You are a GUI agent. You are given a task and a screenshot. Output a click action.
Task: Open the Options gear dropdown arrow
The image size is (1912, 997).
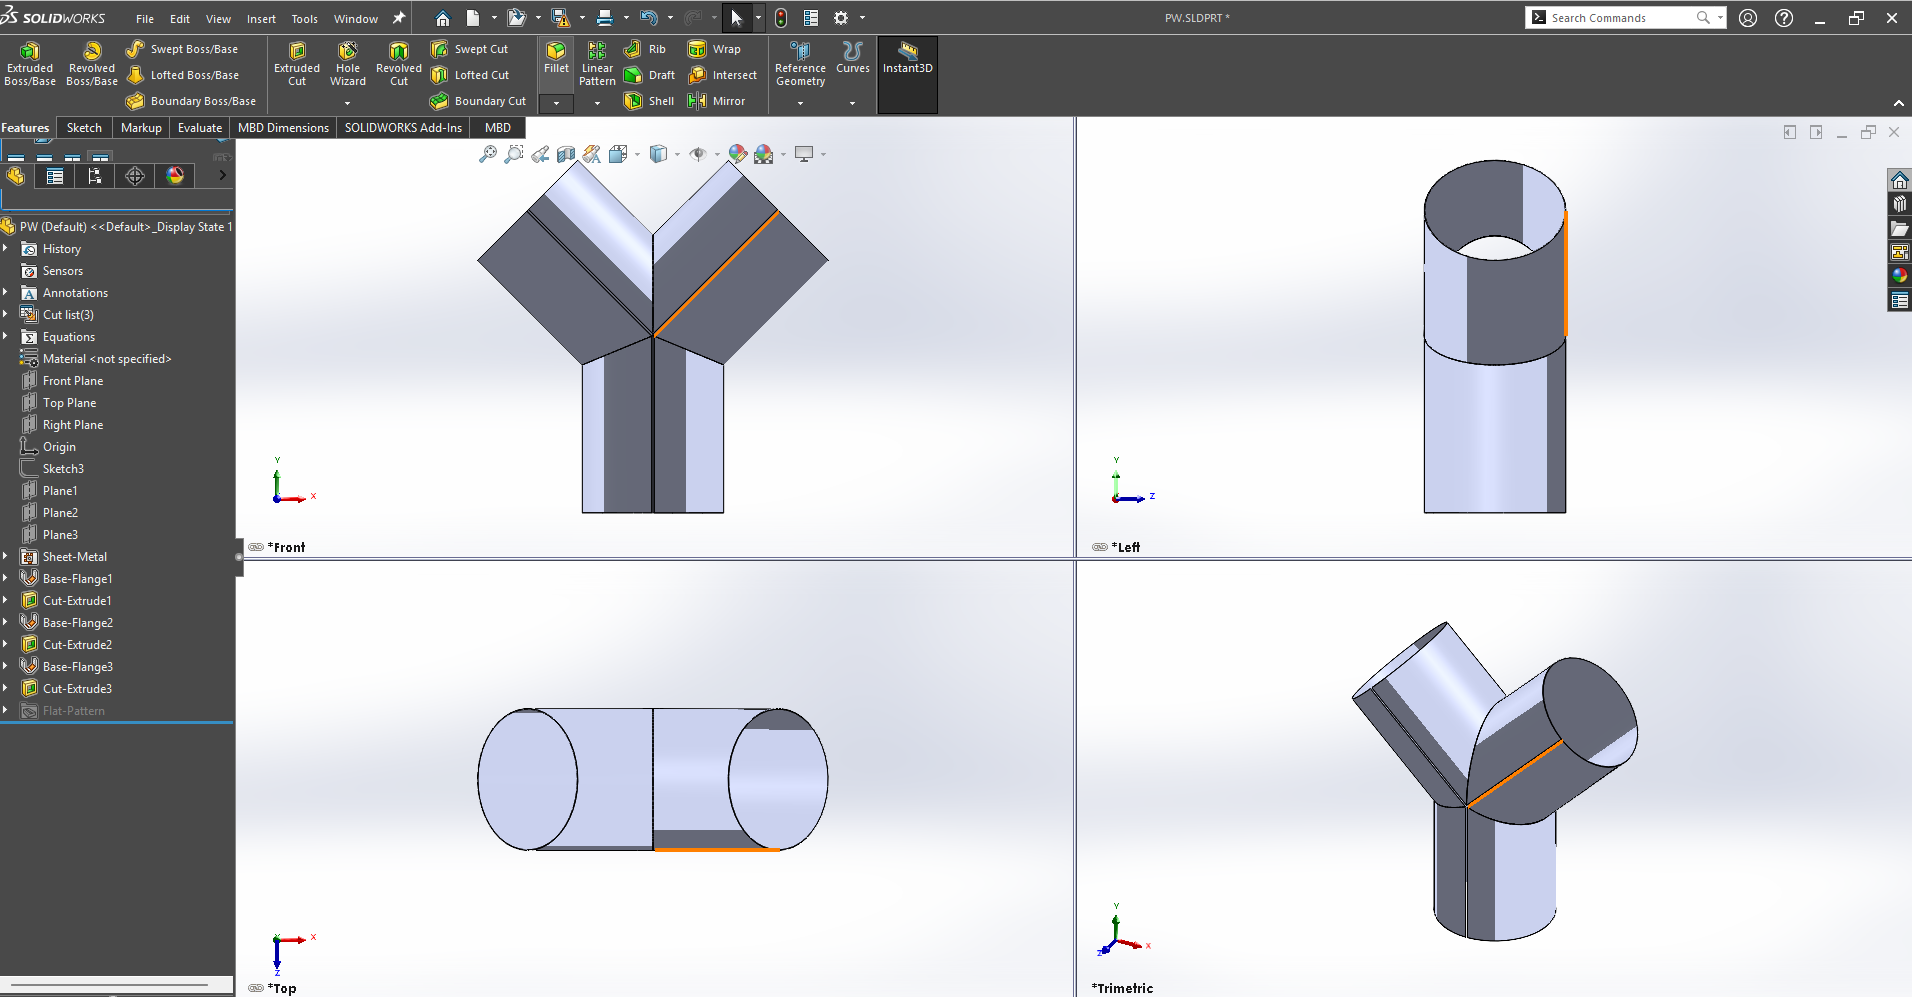(x=862, y=18)
